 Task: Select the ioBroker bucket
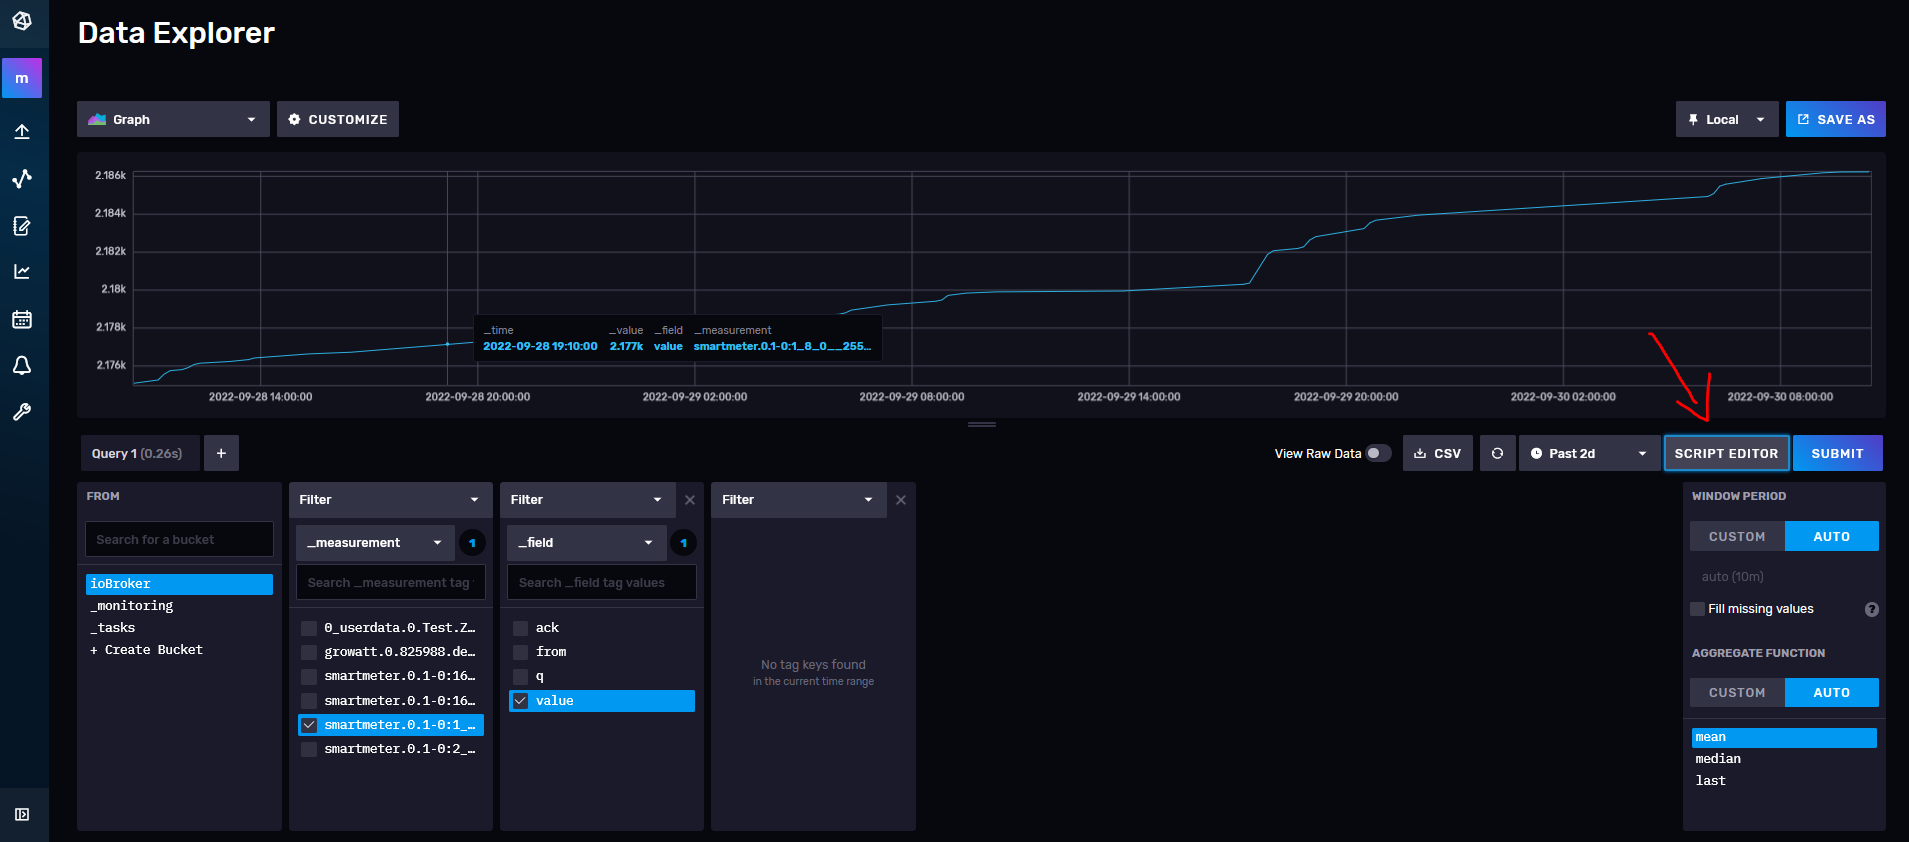[x=180, y=584]
